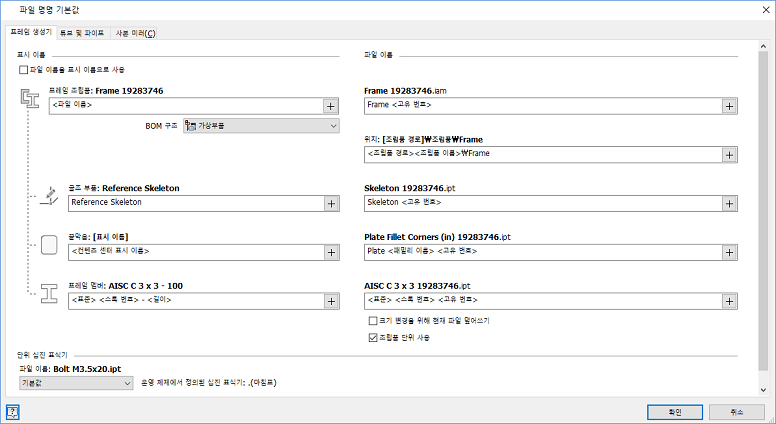Switch to 튜브 및 파이프 tab

coord(82,33)
